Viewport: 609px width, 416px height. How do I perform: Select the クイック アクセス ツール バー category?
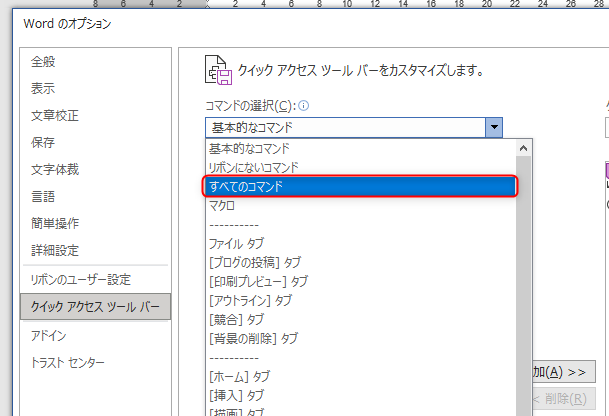click(95, 307)
